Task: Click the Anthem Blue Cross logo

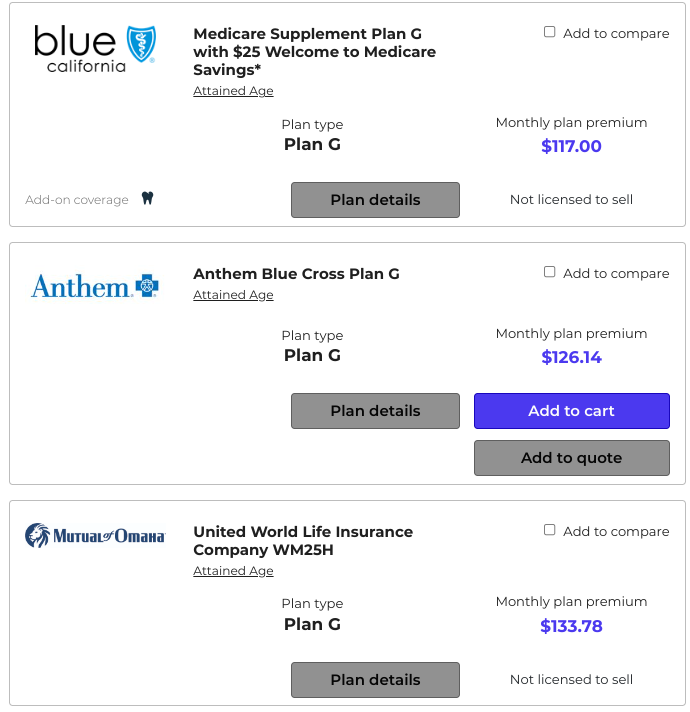Action: coord(95,287)
